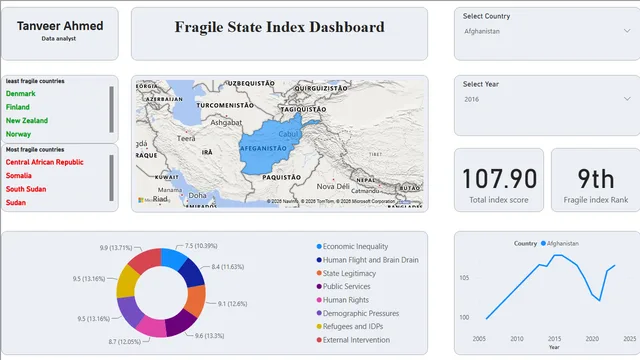Select Finland in least fragile countries
The image size is (640, 360).
tap(18, 107)
